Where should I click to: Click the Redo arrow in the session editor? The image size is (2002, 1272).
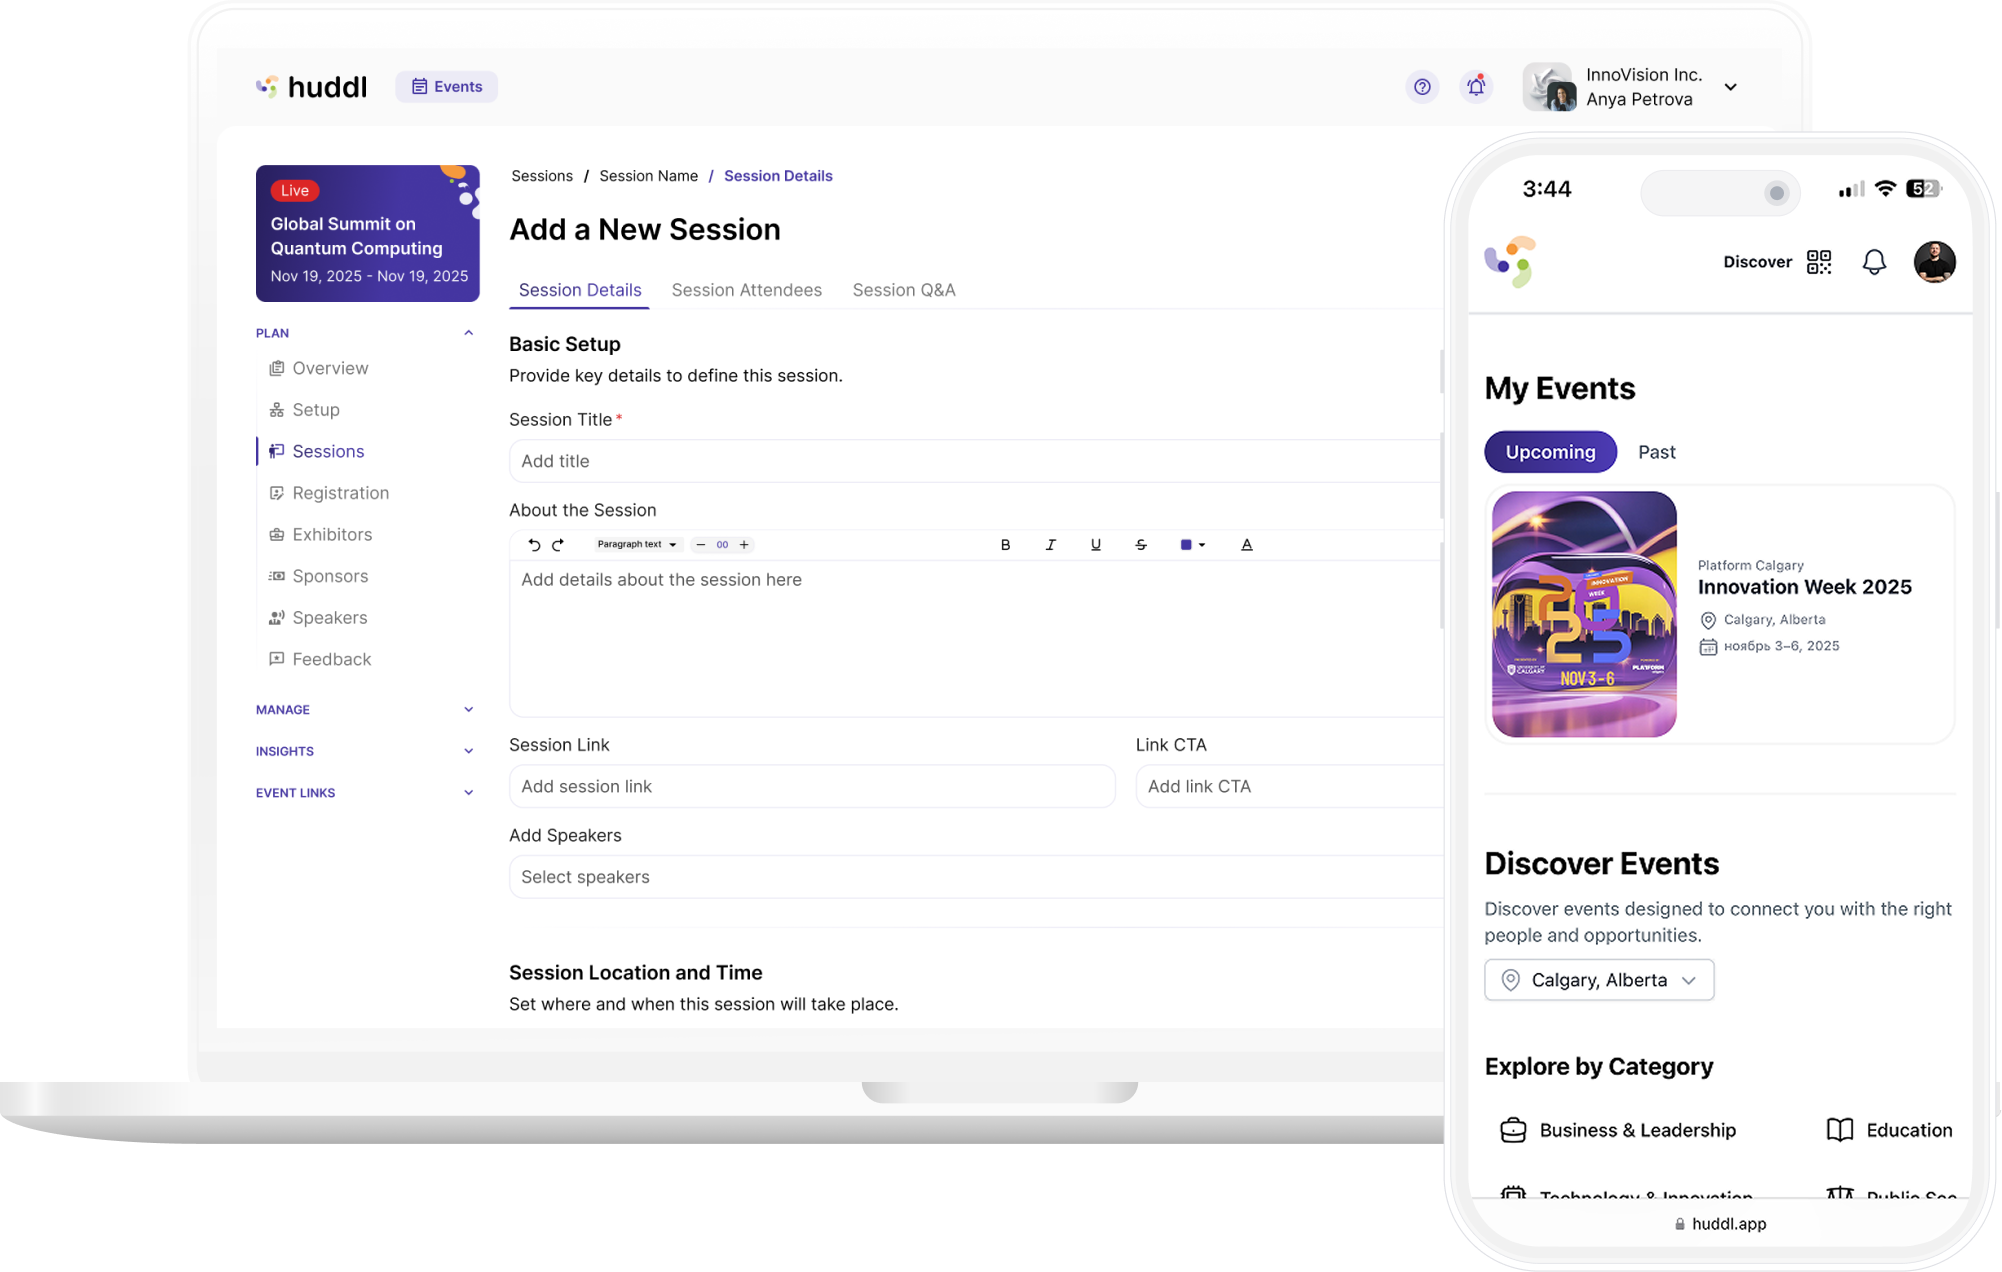tap(559, 544)
